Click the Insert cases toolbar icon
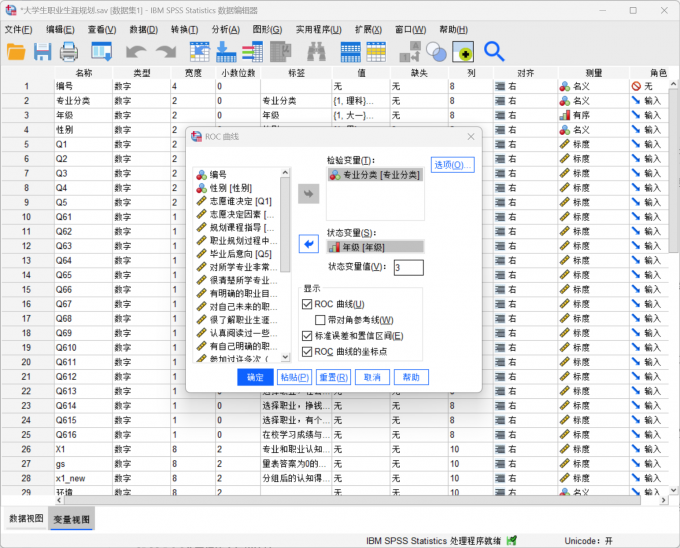 point(350,52)
